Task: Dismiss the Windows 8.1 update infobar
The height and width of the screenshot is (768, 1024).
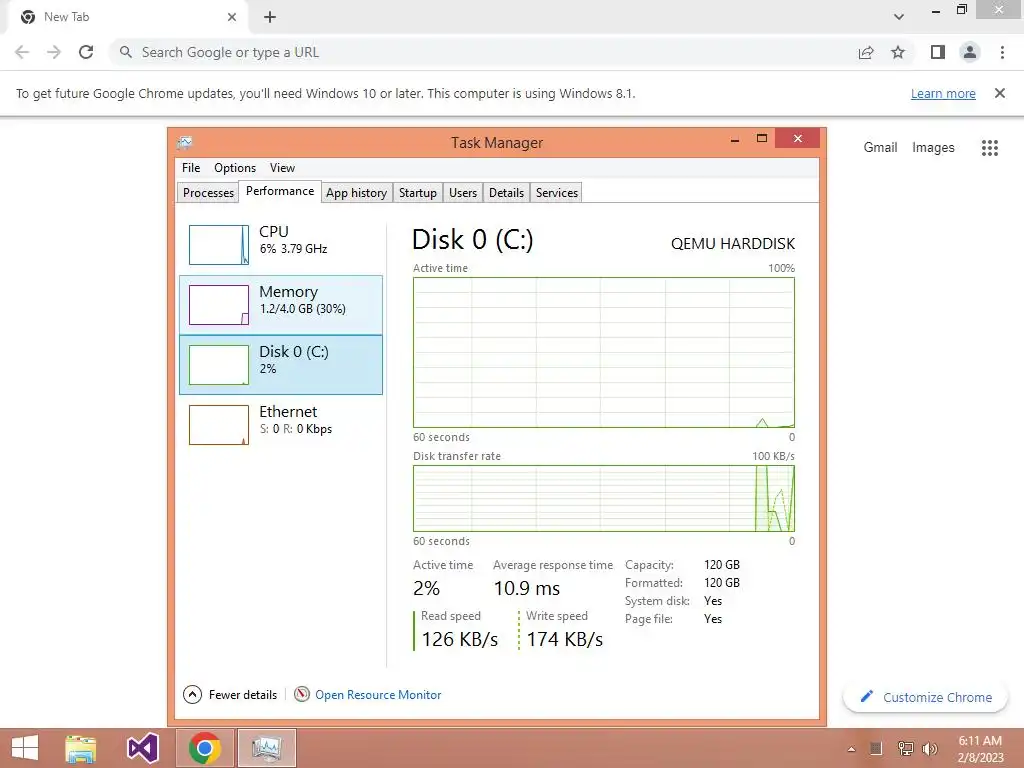Action: point(1000,93)
